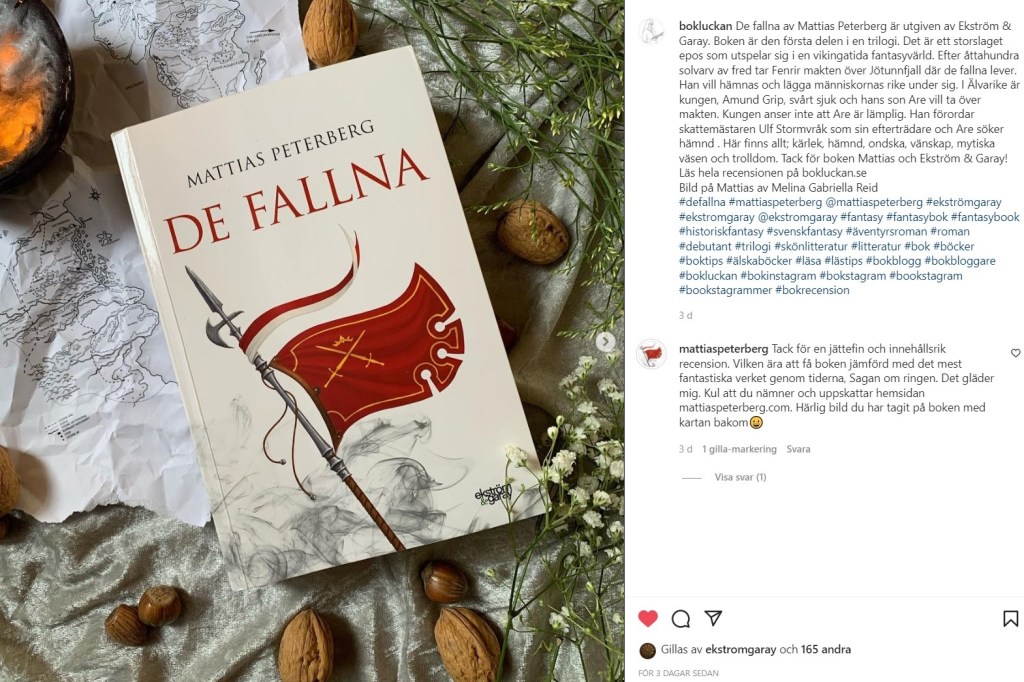The width and height of the screenshot is (1024, 682).
Task: Go to next photo with carousel arrow
Action: (605, 341)
